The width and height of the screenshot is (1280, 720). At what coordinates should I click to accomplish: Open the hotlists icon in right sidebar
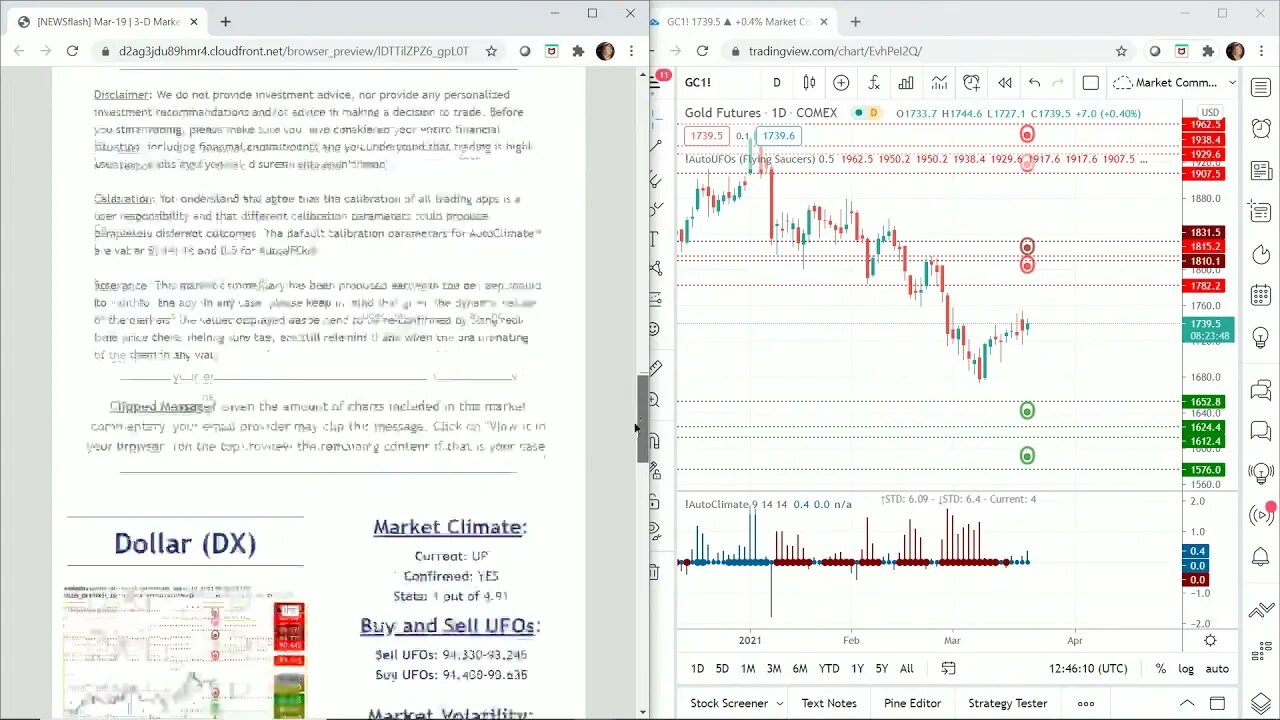[1260, 254]
